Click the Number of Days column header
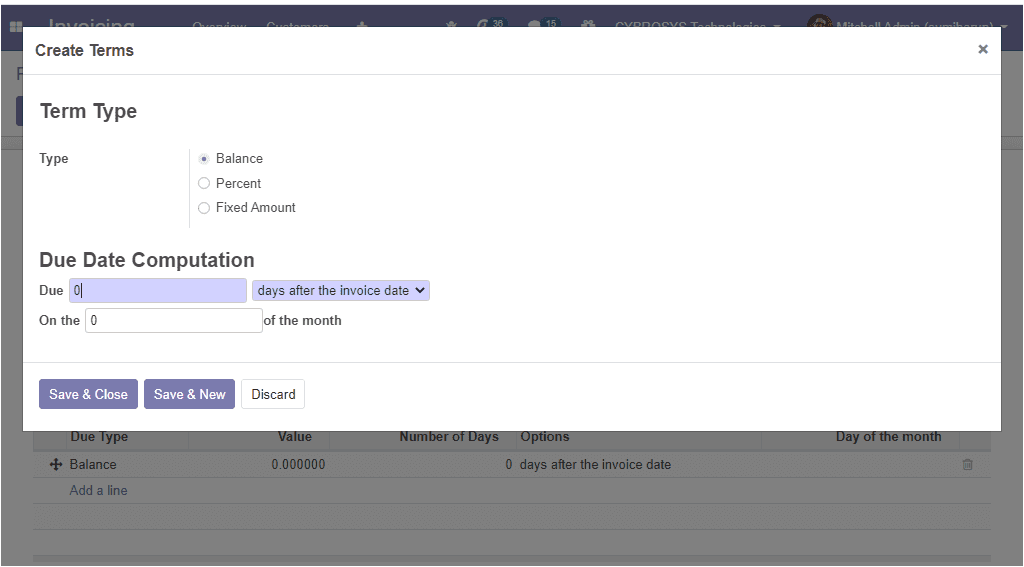 click(449, 437)
